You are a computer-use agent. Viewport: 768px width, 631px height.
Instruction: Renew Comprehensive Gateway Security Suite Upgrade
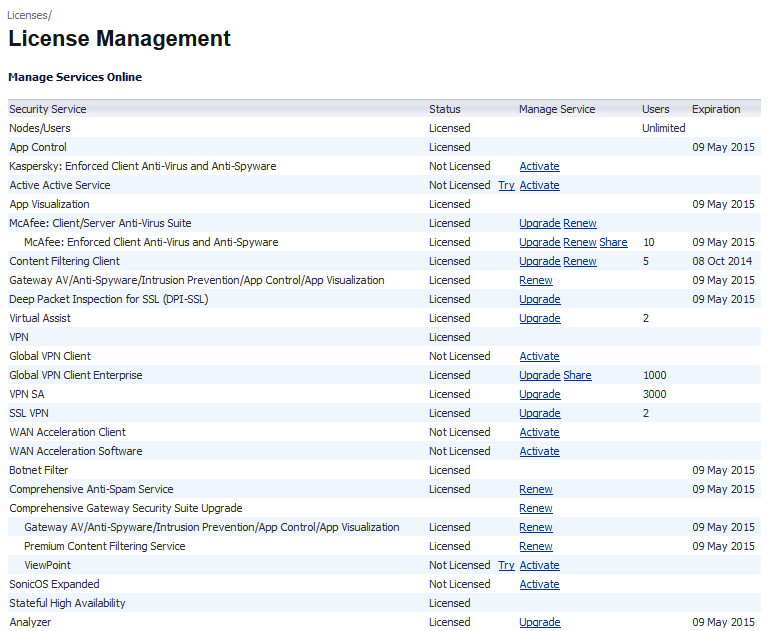pyautogui.click(x=536, y=509)
